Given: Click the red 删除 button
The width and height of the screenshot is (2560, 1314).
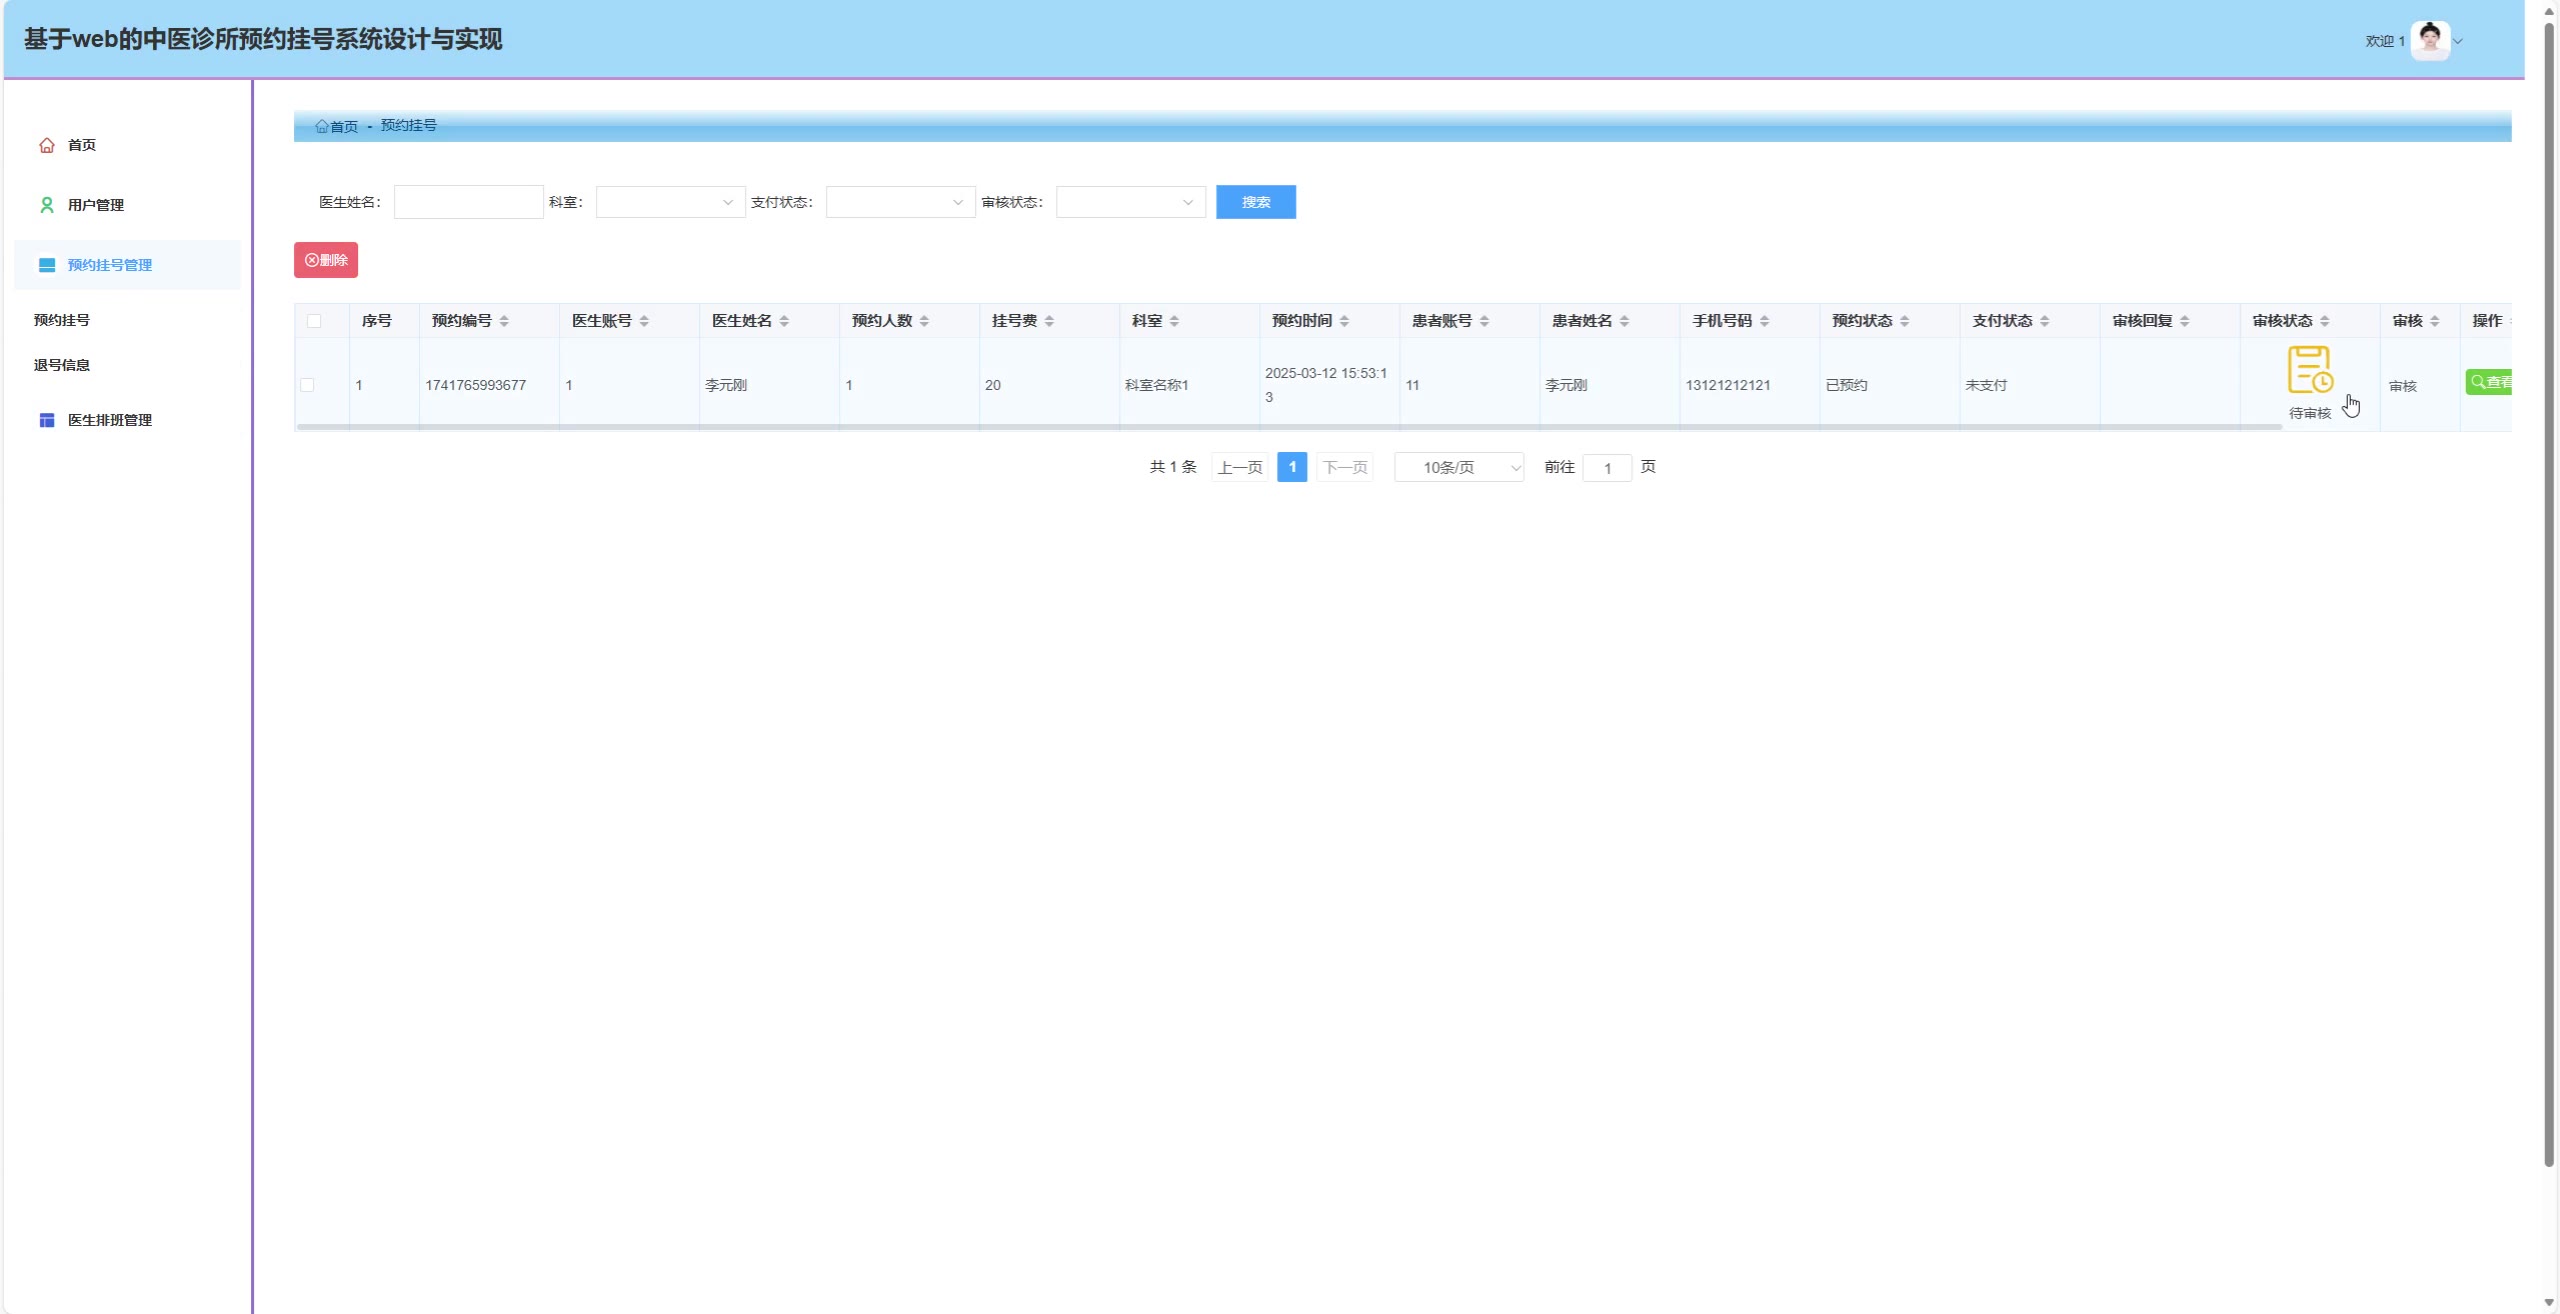Looking at the screenshot, I should (326, 260).
